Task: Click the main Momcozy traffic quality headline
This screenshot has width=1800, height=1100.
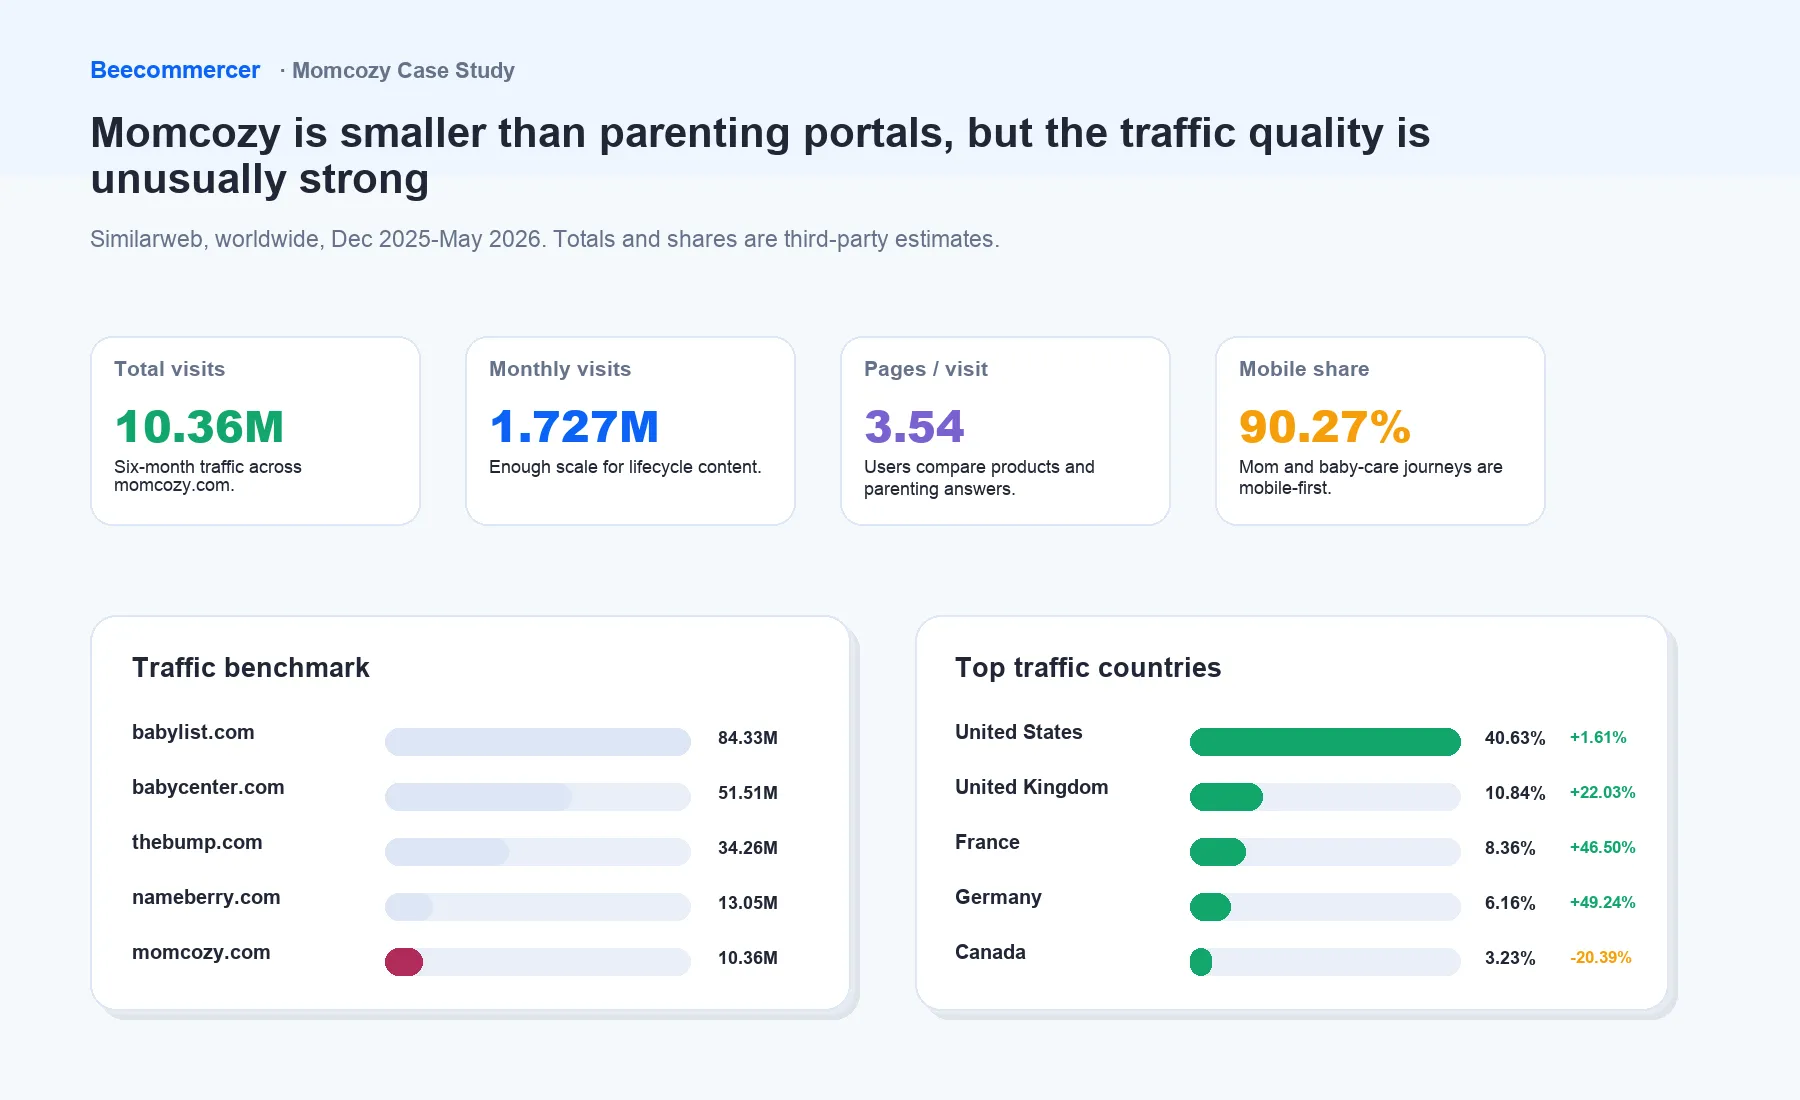Action: 760,156
